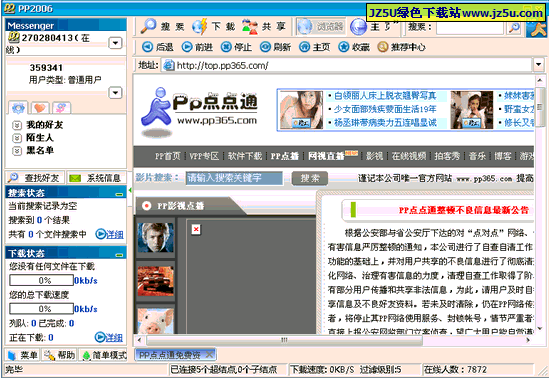Click the current file download progress bar

pos(41,280)
